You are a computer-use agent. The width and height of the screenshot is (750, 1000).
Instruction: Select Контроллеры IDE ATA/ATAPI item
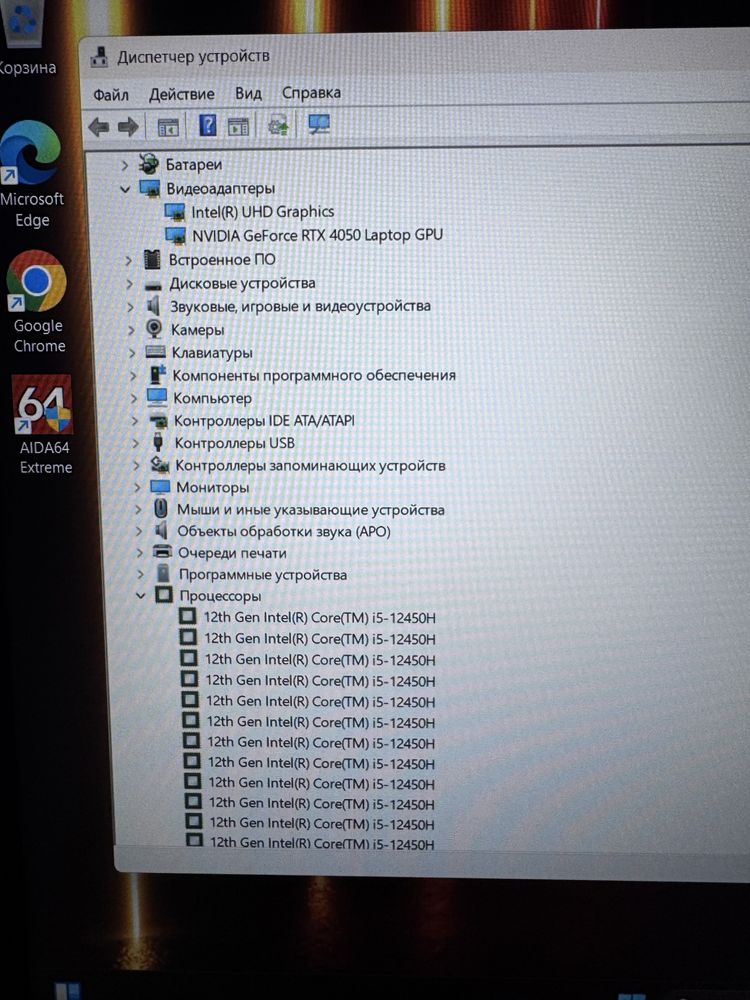(264, 421)
